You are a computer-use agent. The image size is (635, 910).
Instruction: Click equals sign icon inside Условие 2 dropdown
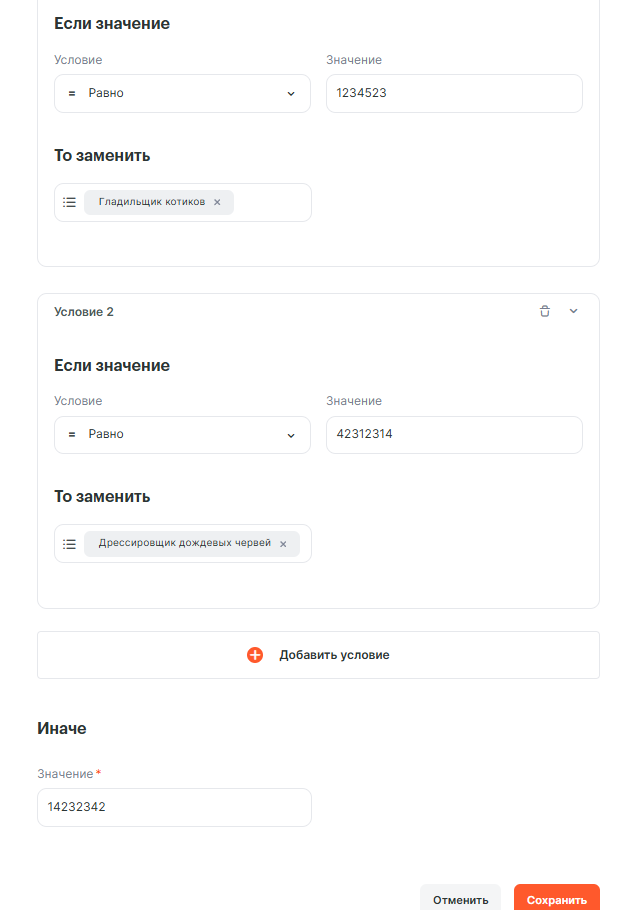(72, 435)
